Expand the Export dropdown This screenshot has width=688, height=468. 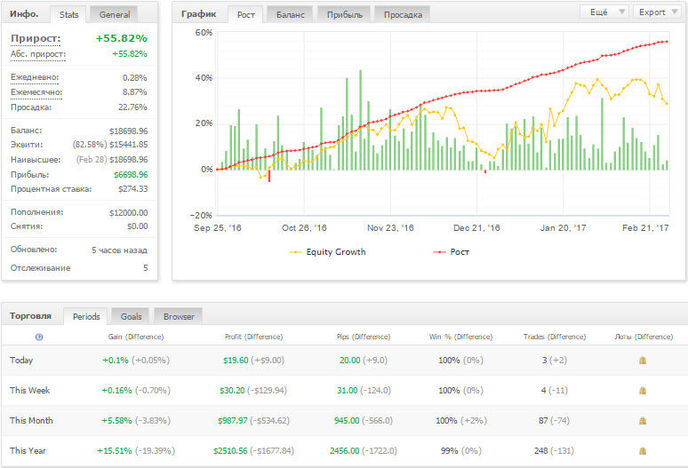(x=657, y=12)
